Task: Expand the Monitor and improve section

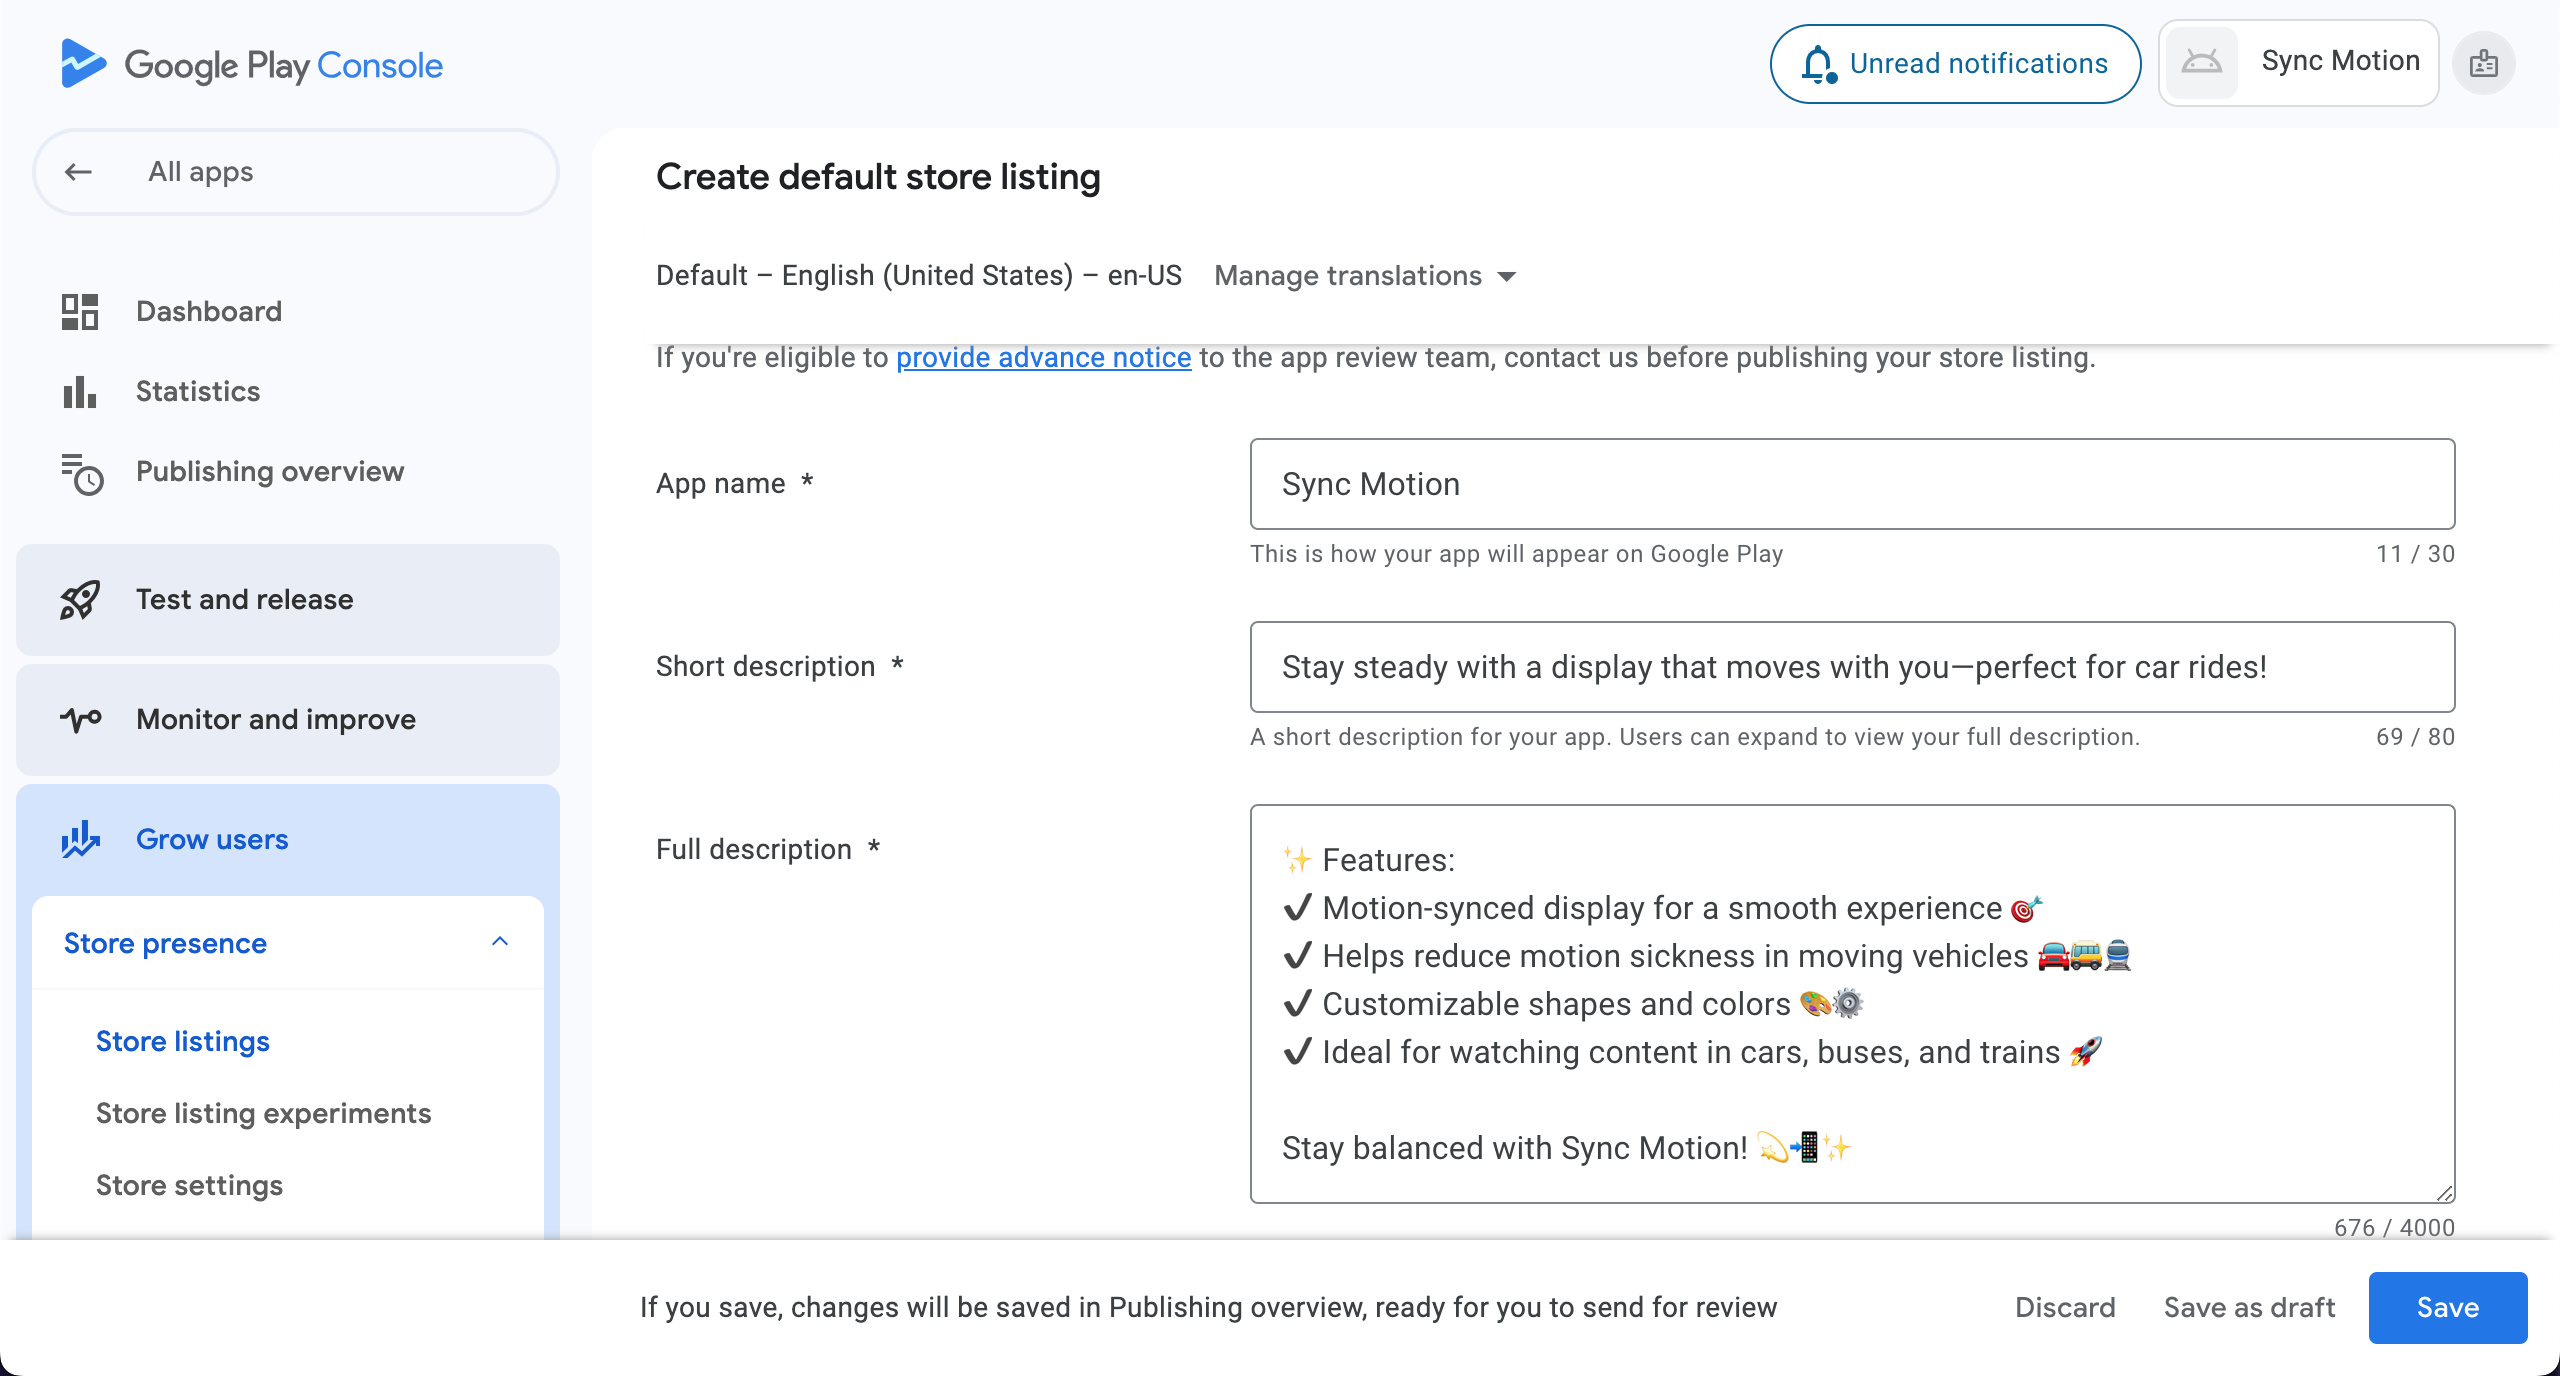Action: coord(288,720)
